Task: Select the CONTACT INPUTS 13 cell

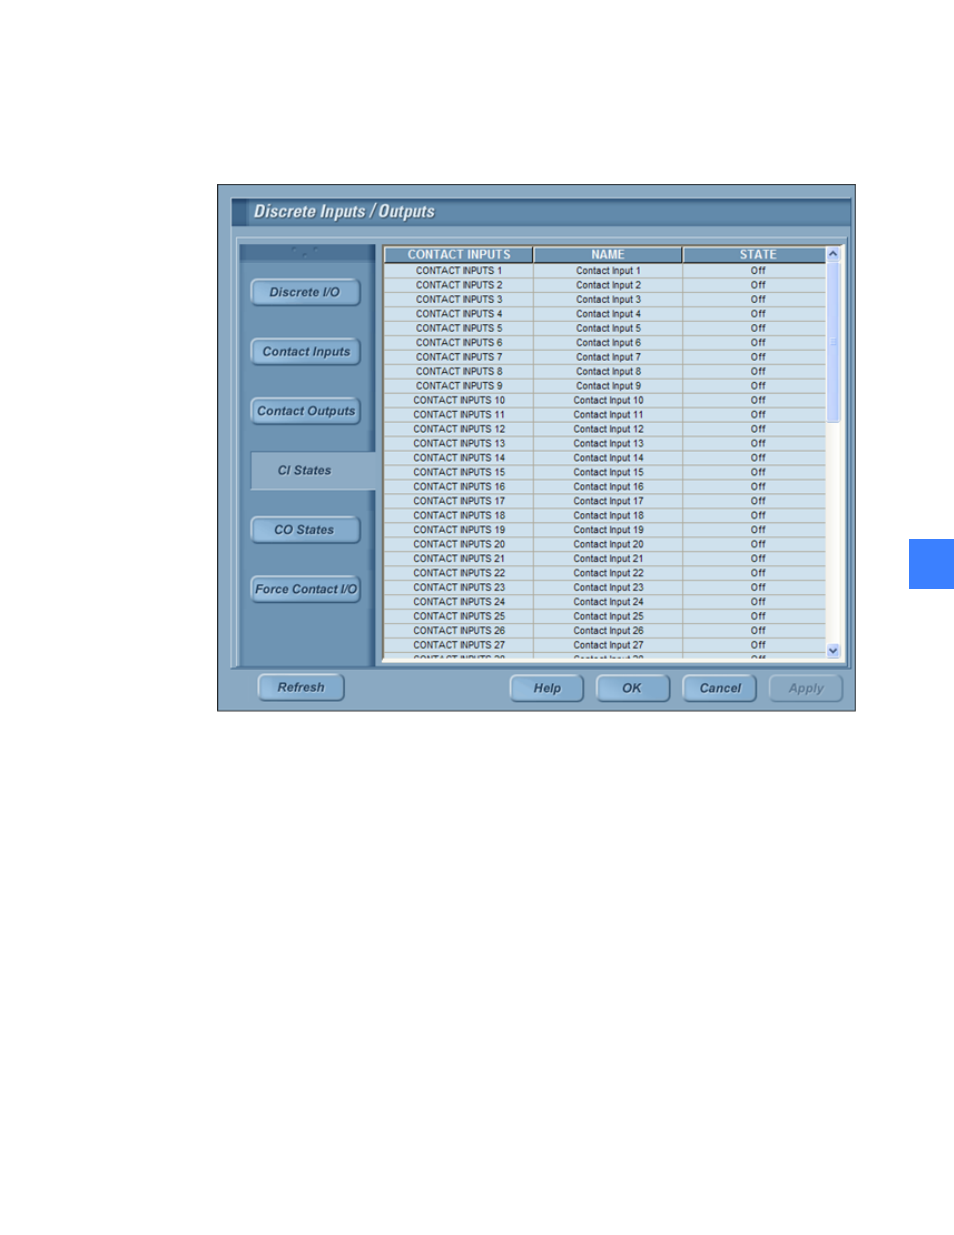Action: pos(459,444)
